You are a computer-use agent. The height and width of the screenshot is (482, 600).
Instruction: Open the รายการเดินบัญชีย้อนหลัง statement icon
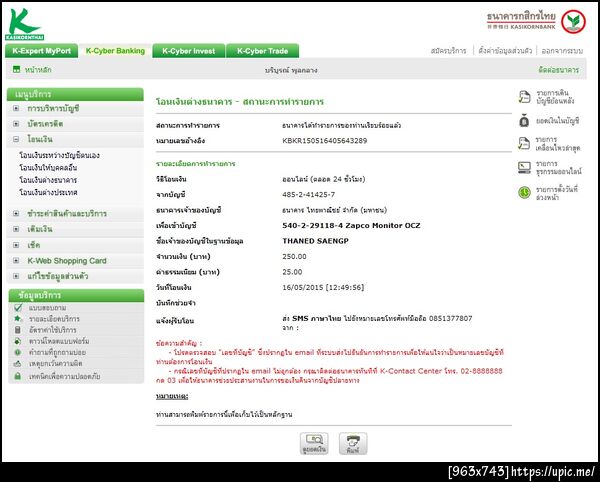tap(524, 97)
